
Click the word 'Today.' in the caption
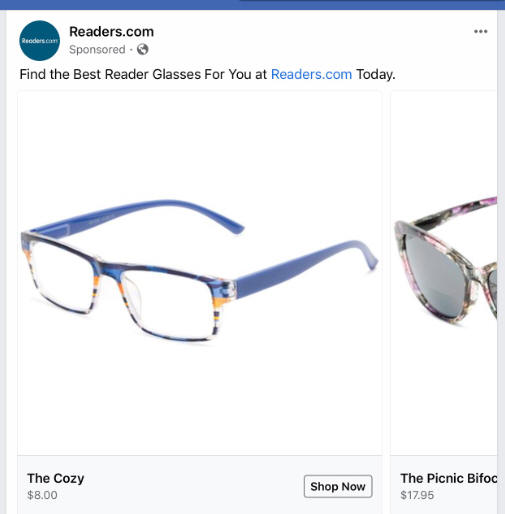[376, 74]
